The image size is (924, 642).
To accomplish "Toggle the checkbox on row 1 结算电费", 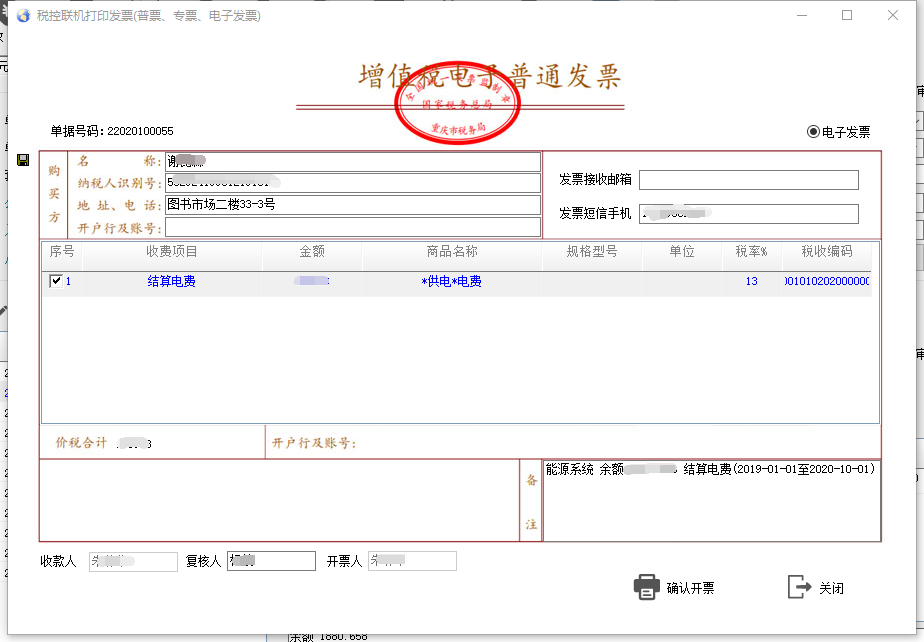I will [x=56, y=281].
